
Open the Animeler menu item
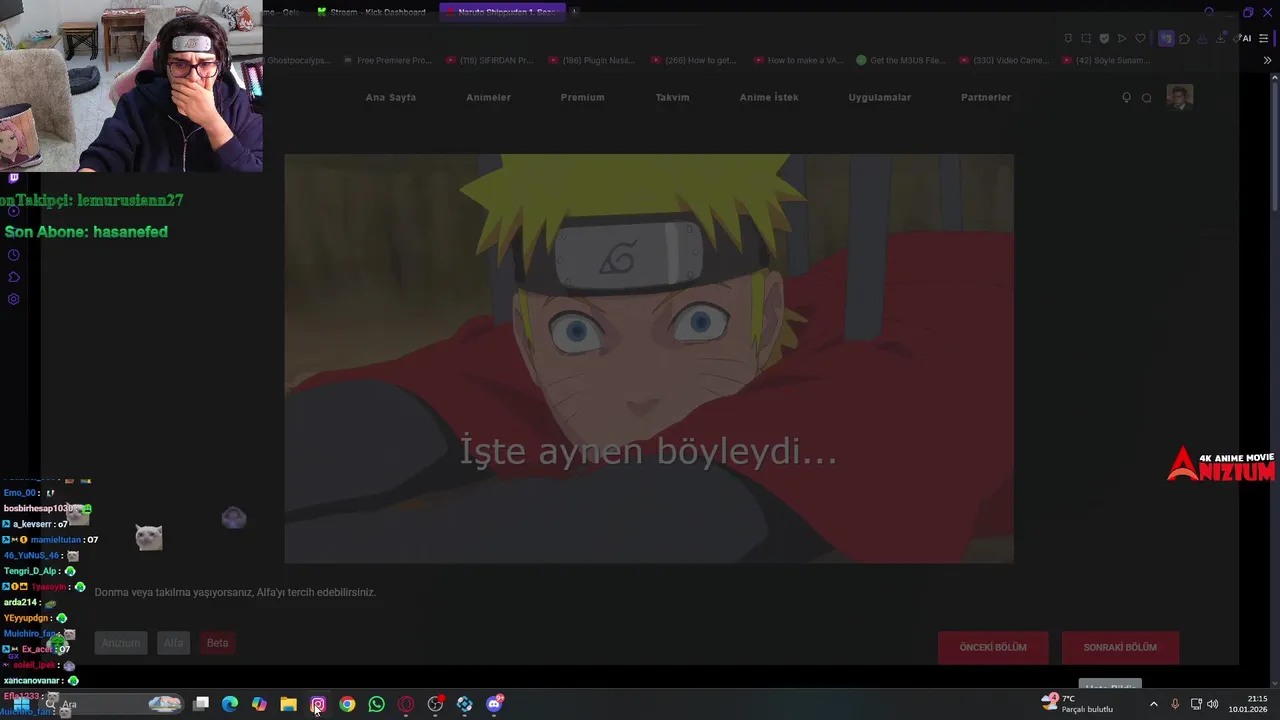click(x=488, y=97)
